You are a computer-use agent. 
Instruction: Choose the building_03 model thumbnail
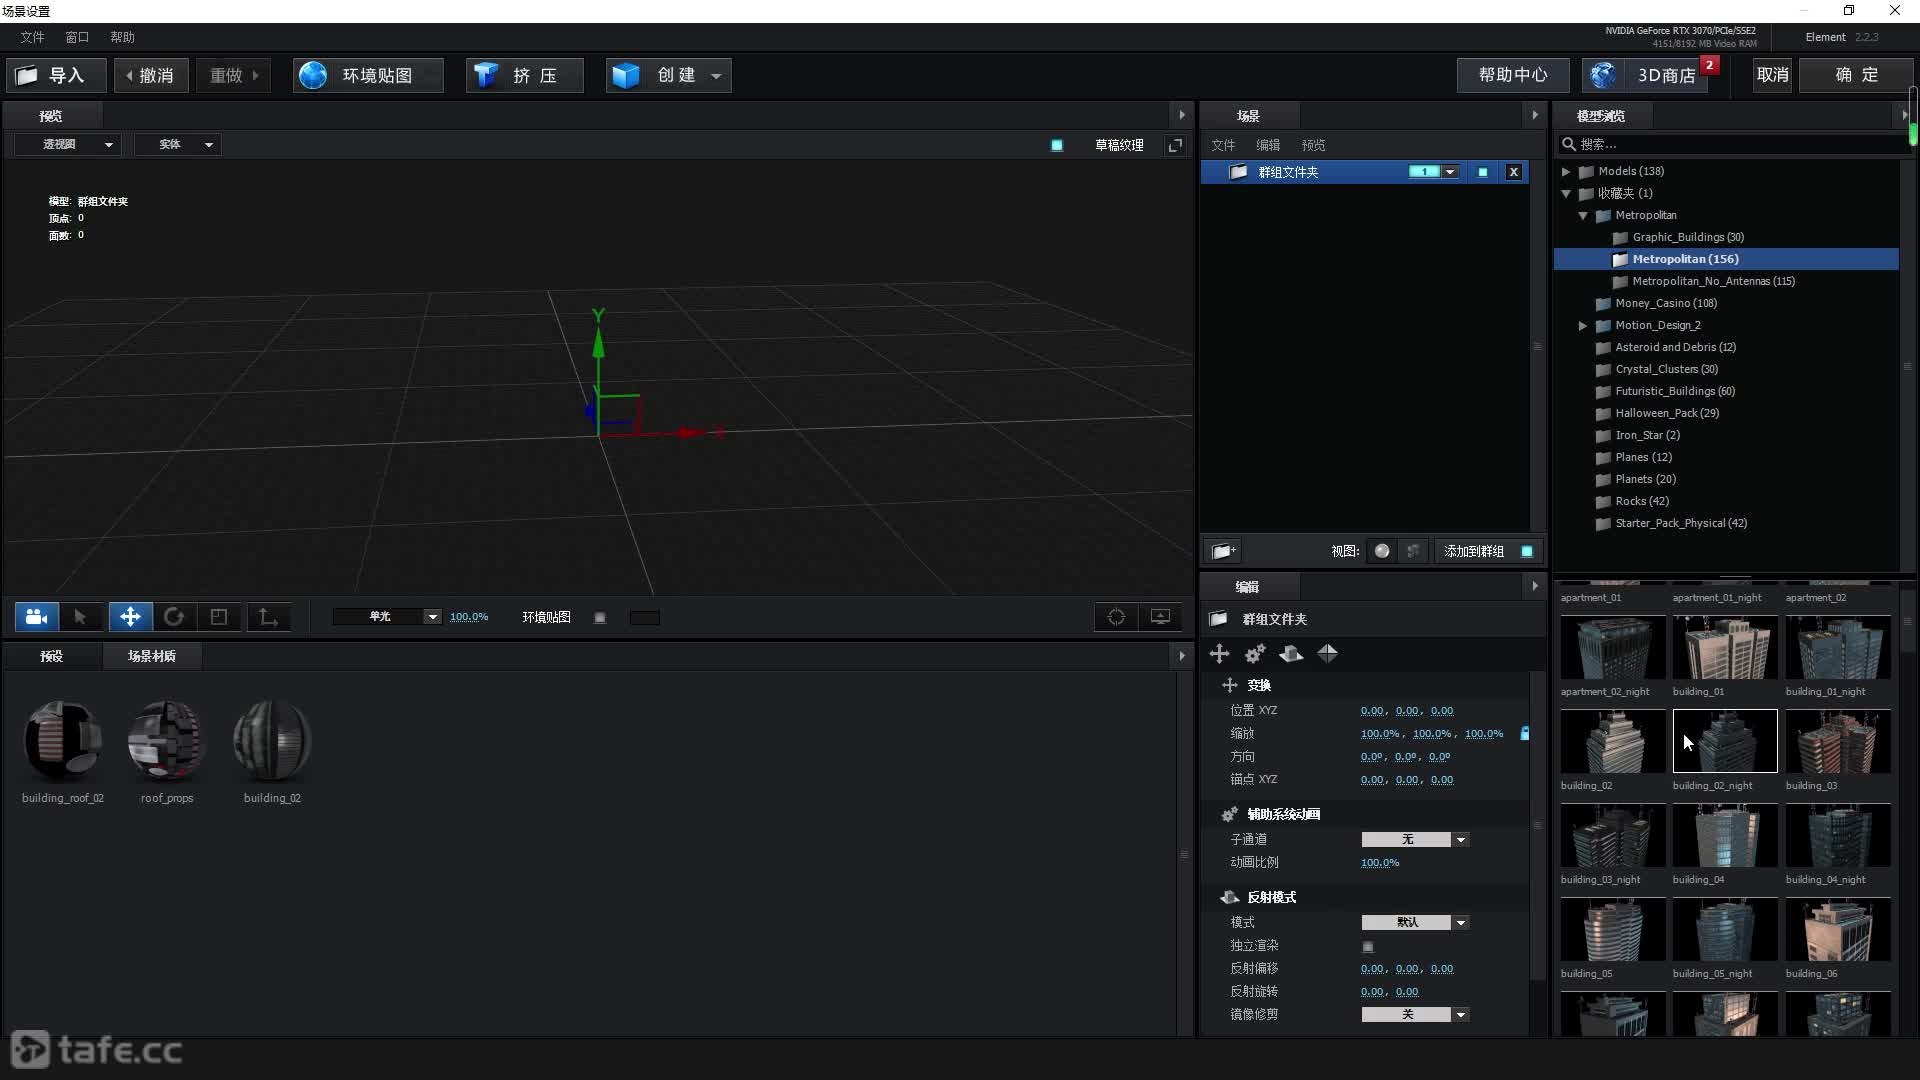pos(1838,741)
